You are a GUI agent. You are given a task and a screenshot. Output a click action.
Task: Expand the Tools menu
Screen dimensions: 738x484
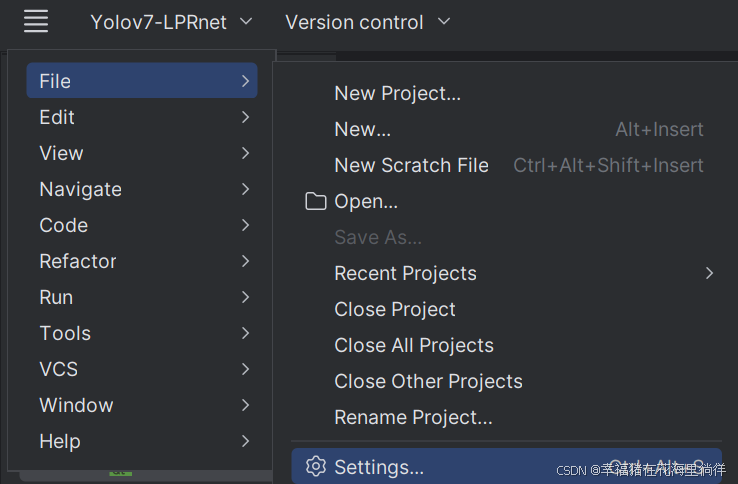pyautogui.click(x=65, y=333)
